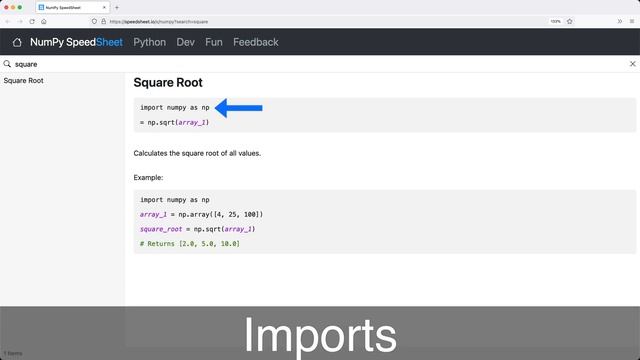Close the NumPy SpeedSheet tab
Screen dimensions: 640x360
104,7
